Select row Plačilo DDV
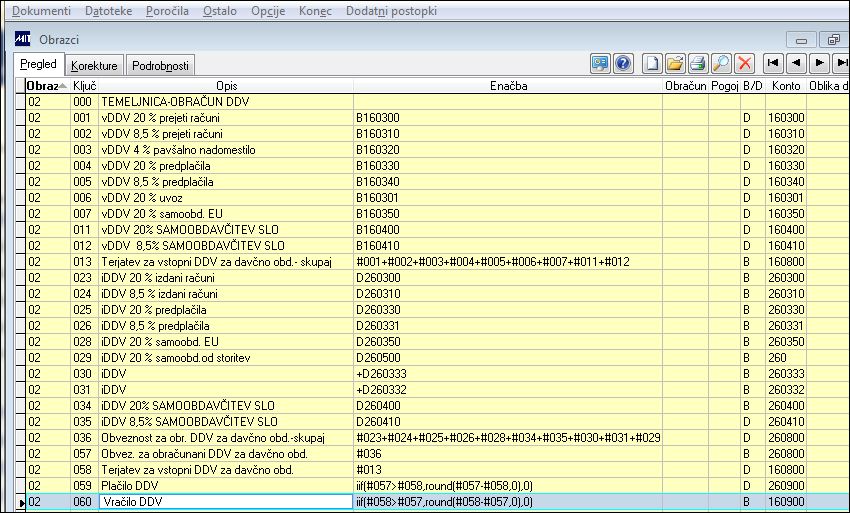 tap(437, 485)
